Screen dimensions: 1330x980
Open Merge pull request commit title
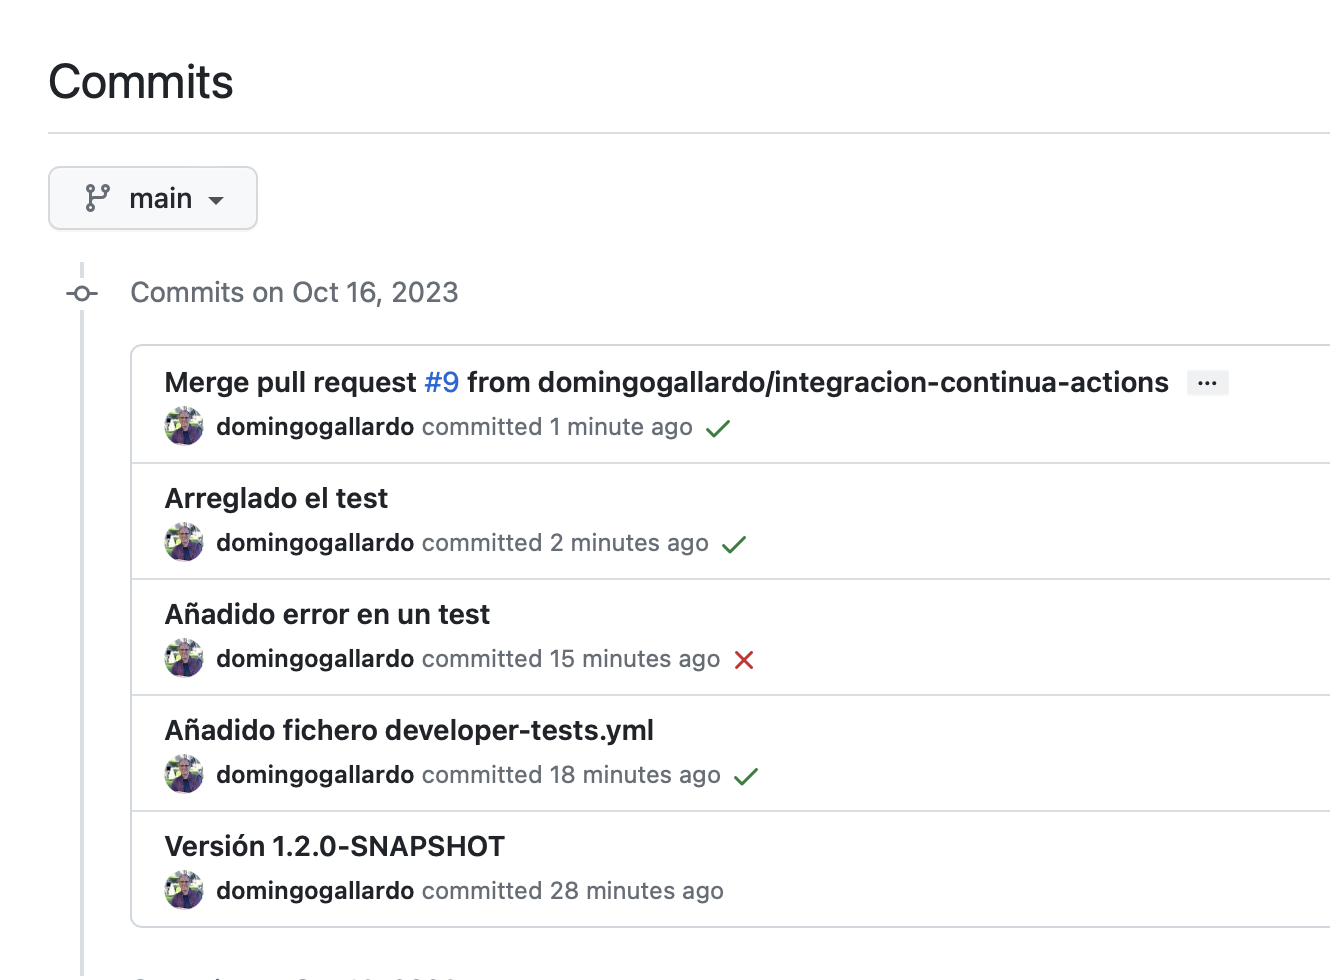[x=290, y=382]
